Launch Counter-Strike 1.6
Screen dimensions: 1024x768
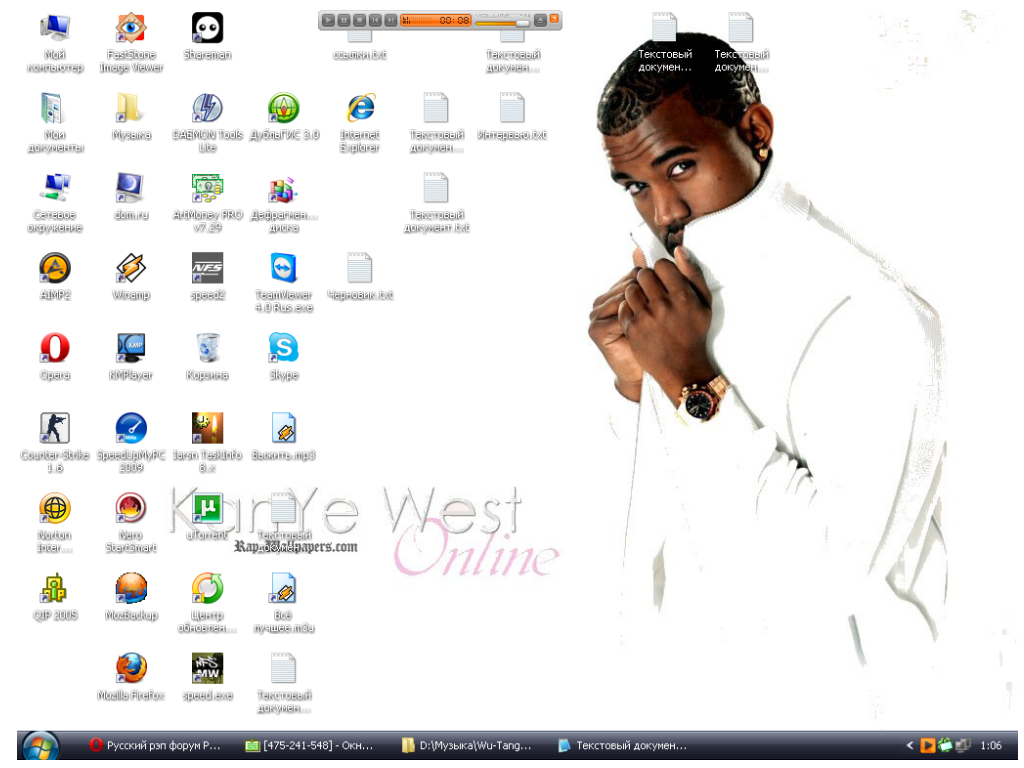click(x=55, y=443)
